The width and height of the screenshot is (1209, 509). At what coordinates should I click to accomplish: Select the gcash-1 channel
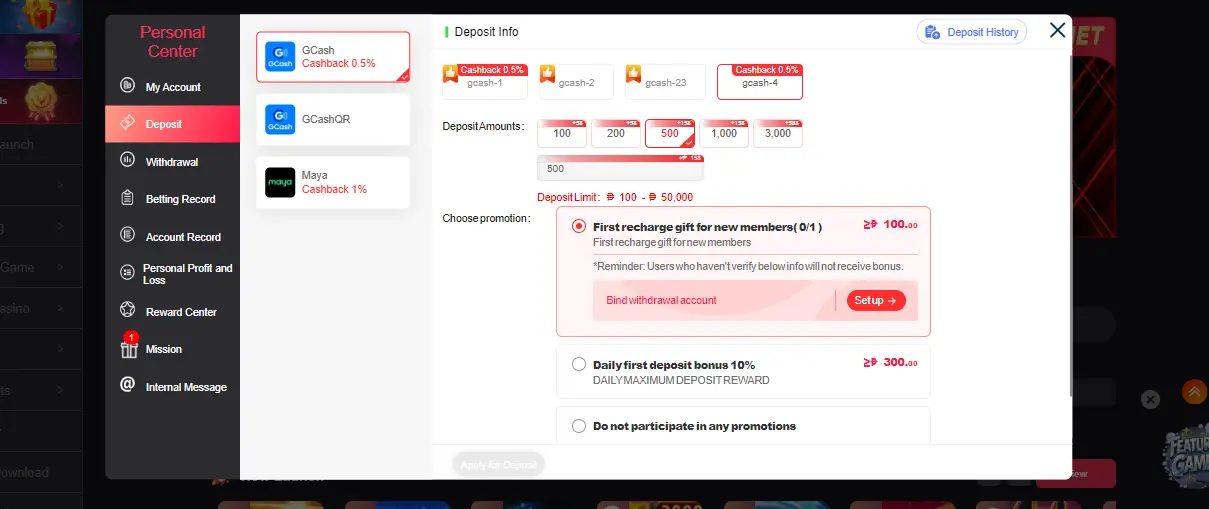[x=485, y=82]
